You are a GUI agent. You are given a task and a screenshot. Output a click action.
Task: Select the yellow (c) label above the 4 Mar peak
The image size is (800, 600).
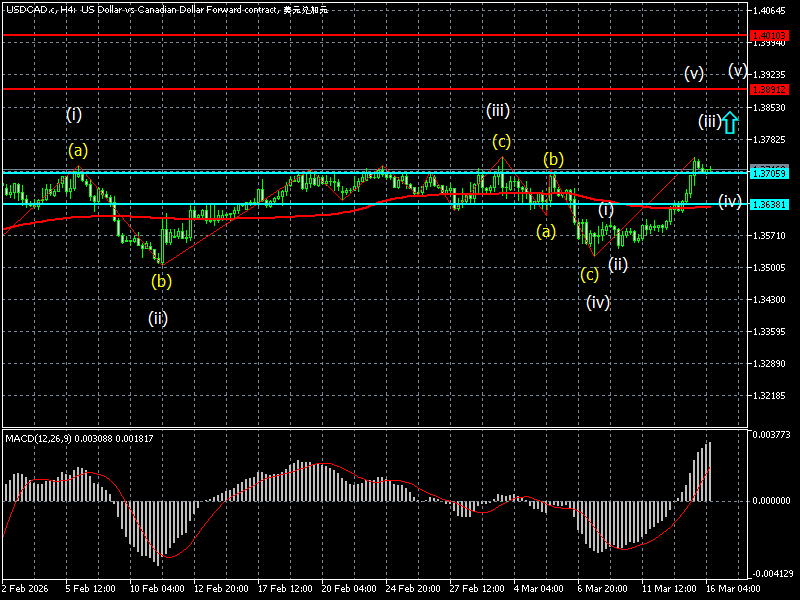[x=502, y=141]
